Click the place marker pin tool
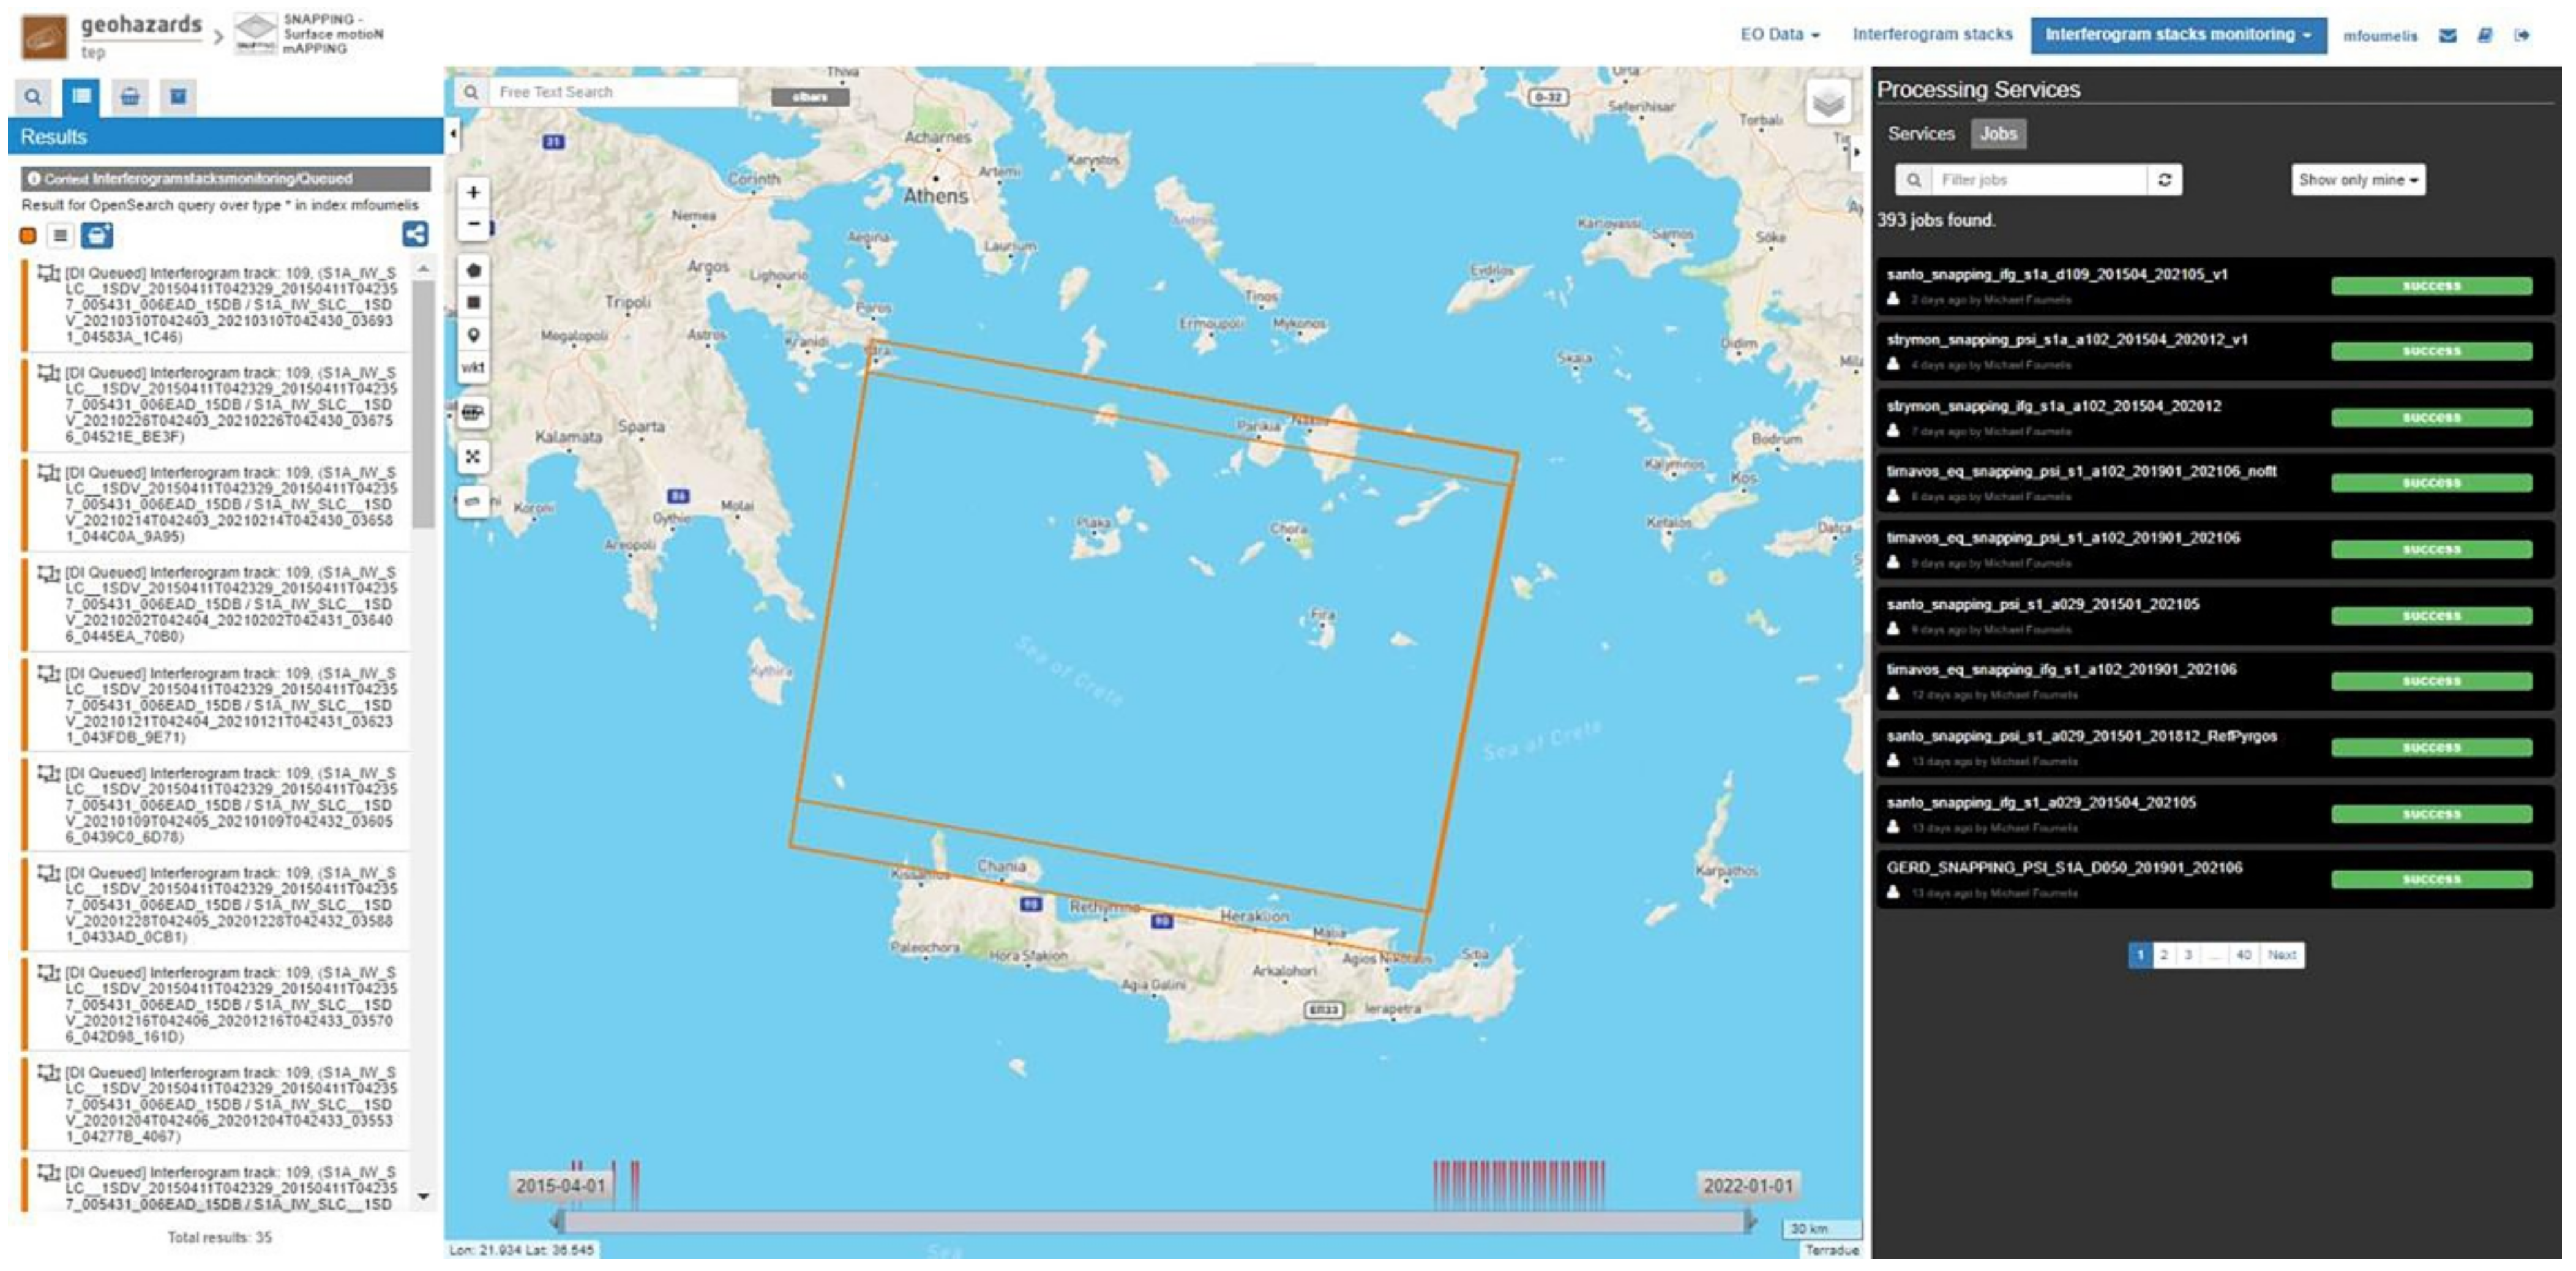Viewport: 2576px width, 1271px height. click(473, 335)
